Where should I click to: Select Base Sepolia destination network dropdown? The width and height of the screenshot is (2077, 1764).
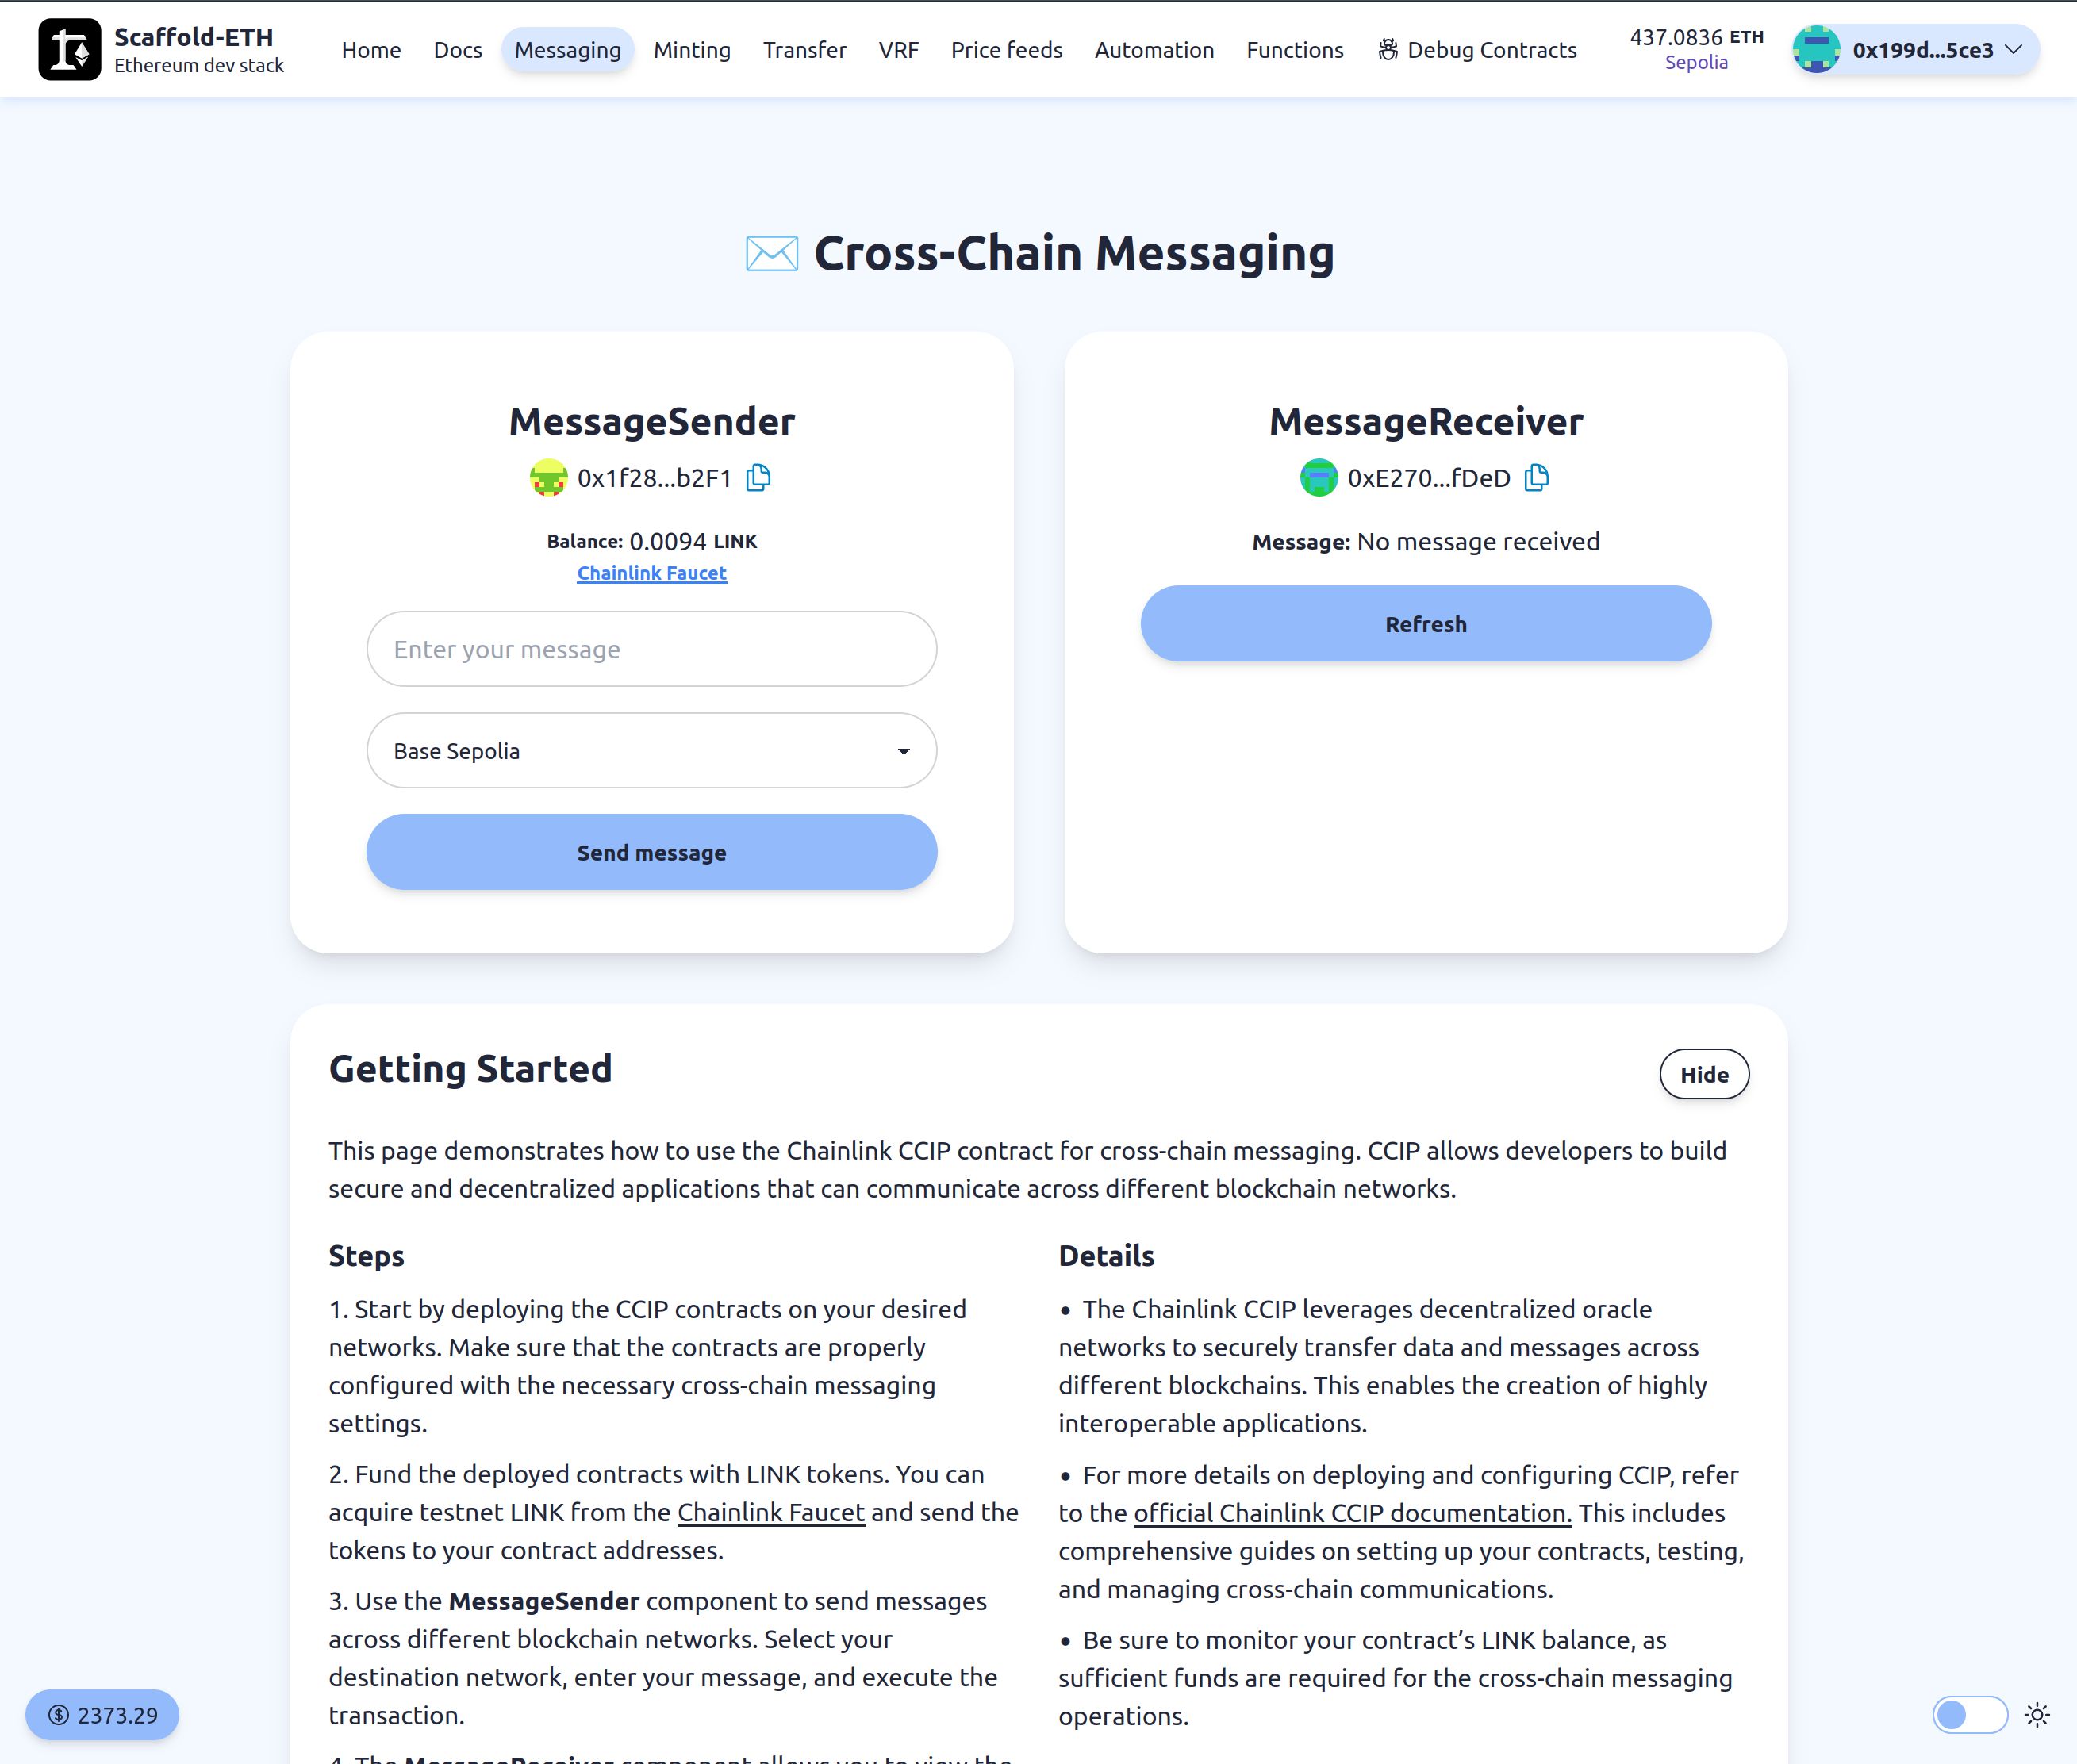[651, 751]
